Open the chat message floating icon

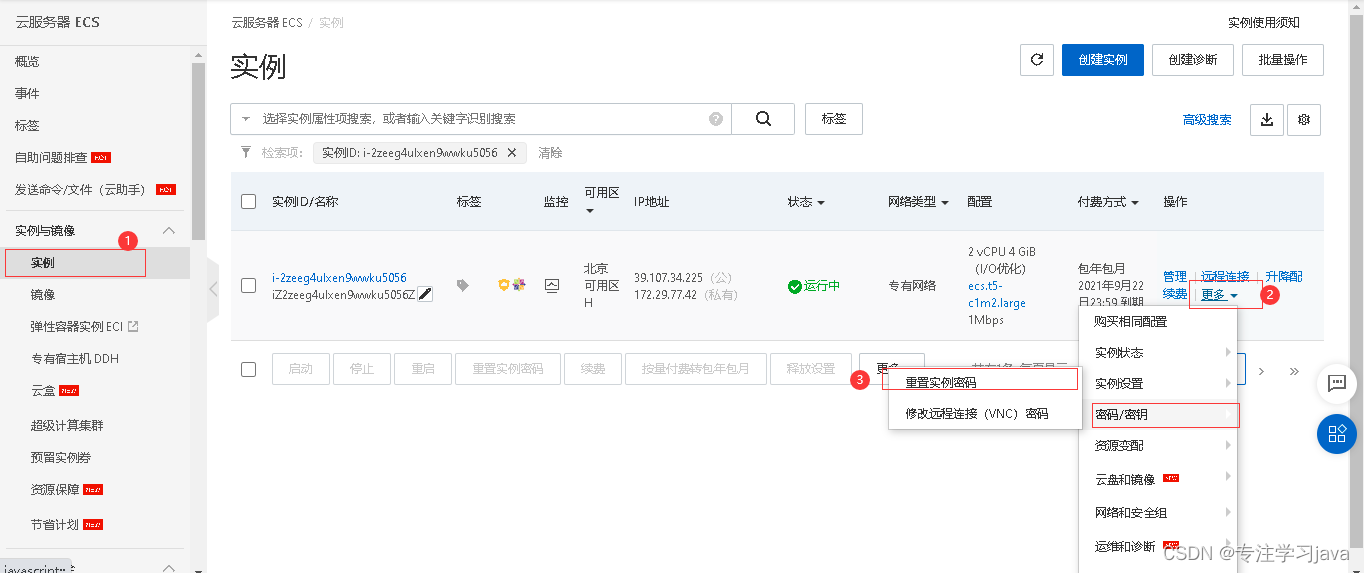tap(1337, 382)
